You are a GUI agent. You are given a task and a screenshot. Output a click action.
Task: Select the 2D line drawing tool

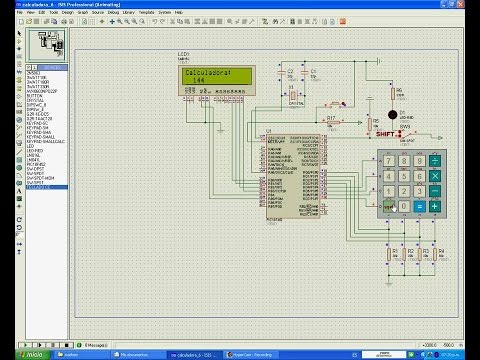(19, 152)
